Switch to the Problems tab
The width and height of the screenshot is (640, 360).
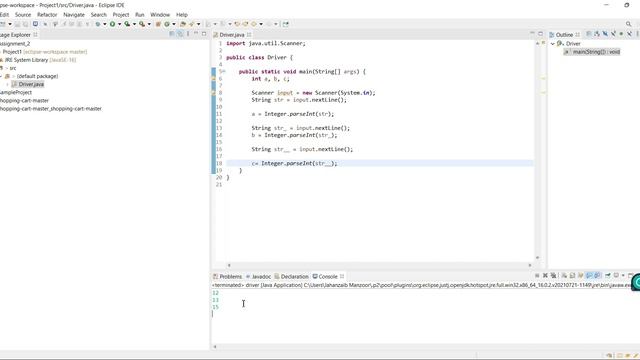click(227, 276)
